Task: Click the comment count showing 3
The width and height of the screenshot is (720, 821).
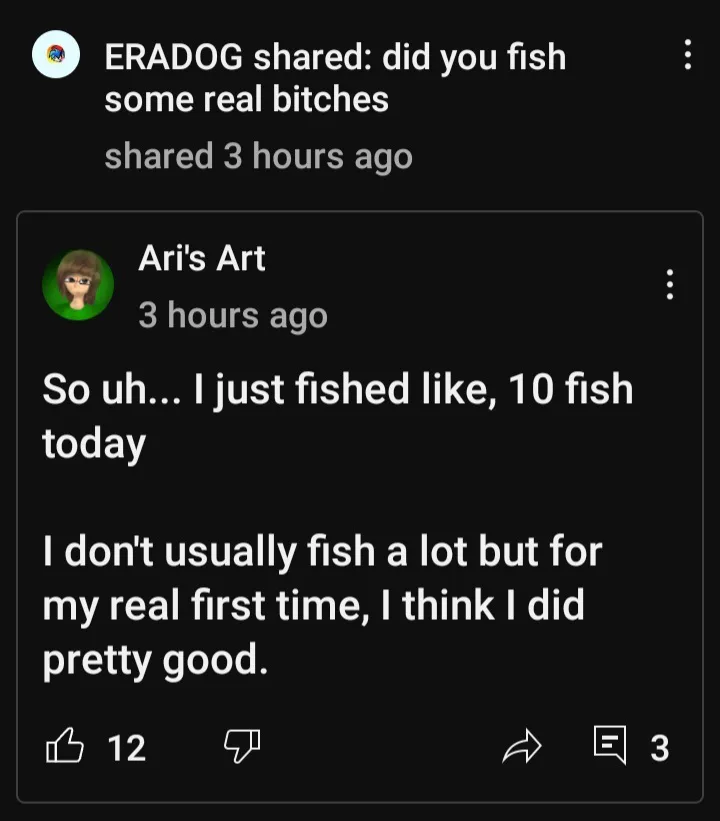Action: tap(659, 747)
